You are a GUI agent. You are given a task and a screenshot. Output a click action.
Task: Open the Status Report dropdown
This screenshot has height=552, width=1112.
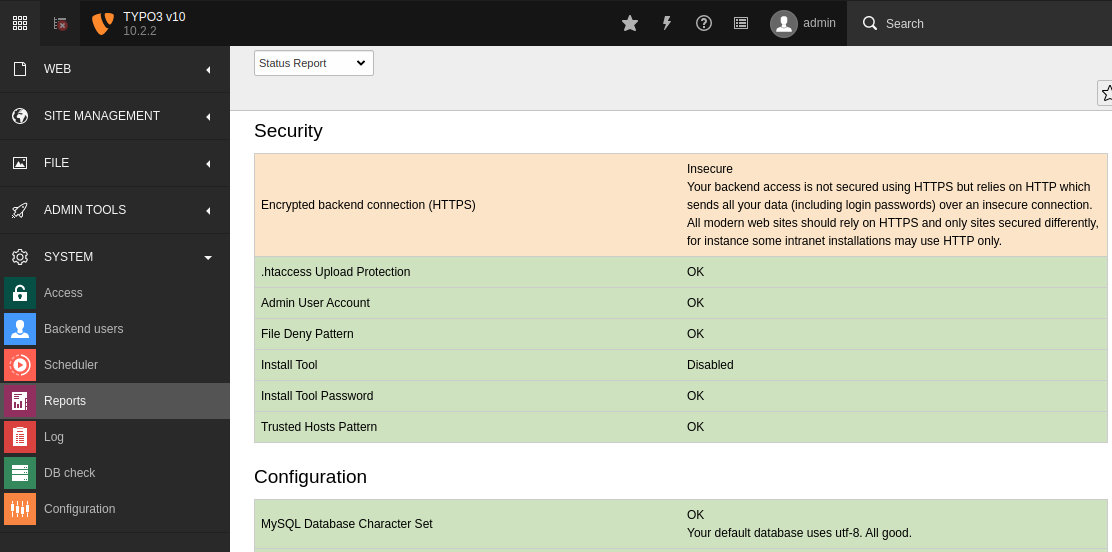pos(313,63)
